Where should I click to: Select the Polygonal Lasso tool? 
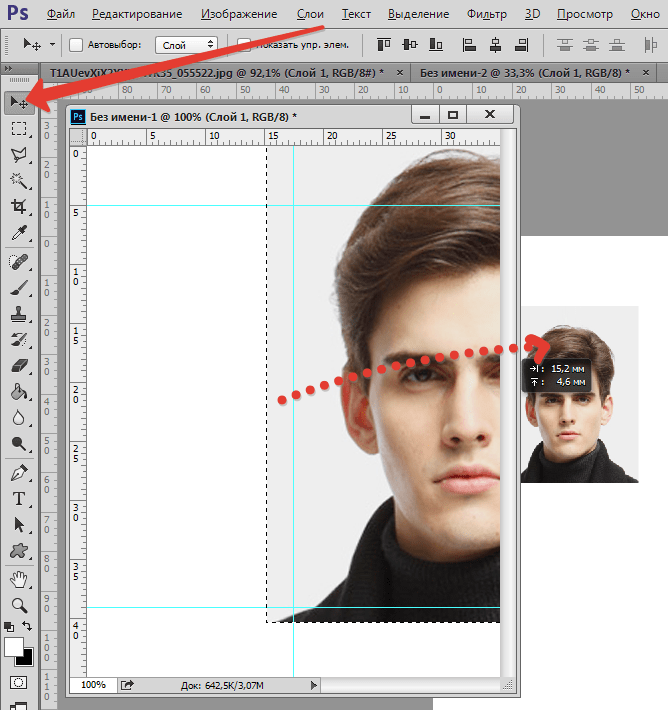point(19,155)
